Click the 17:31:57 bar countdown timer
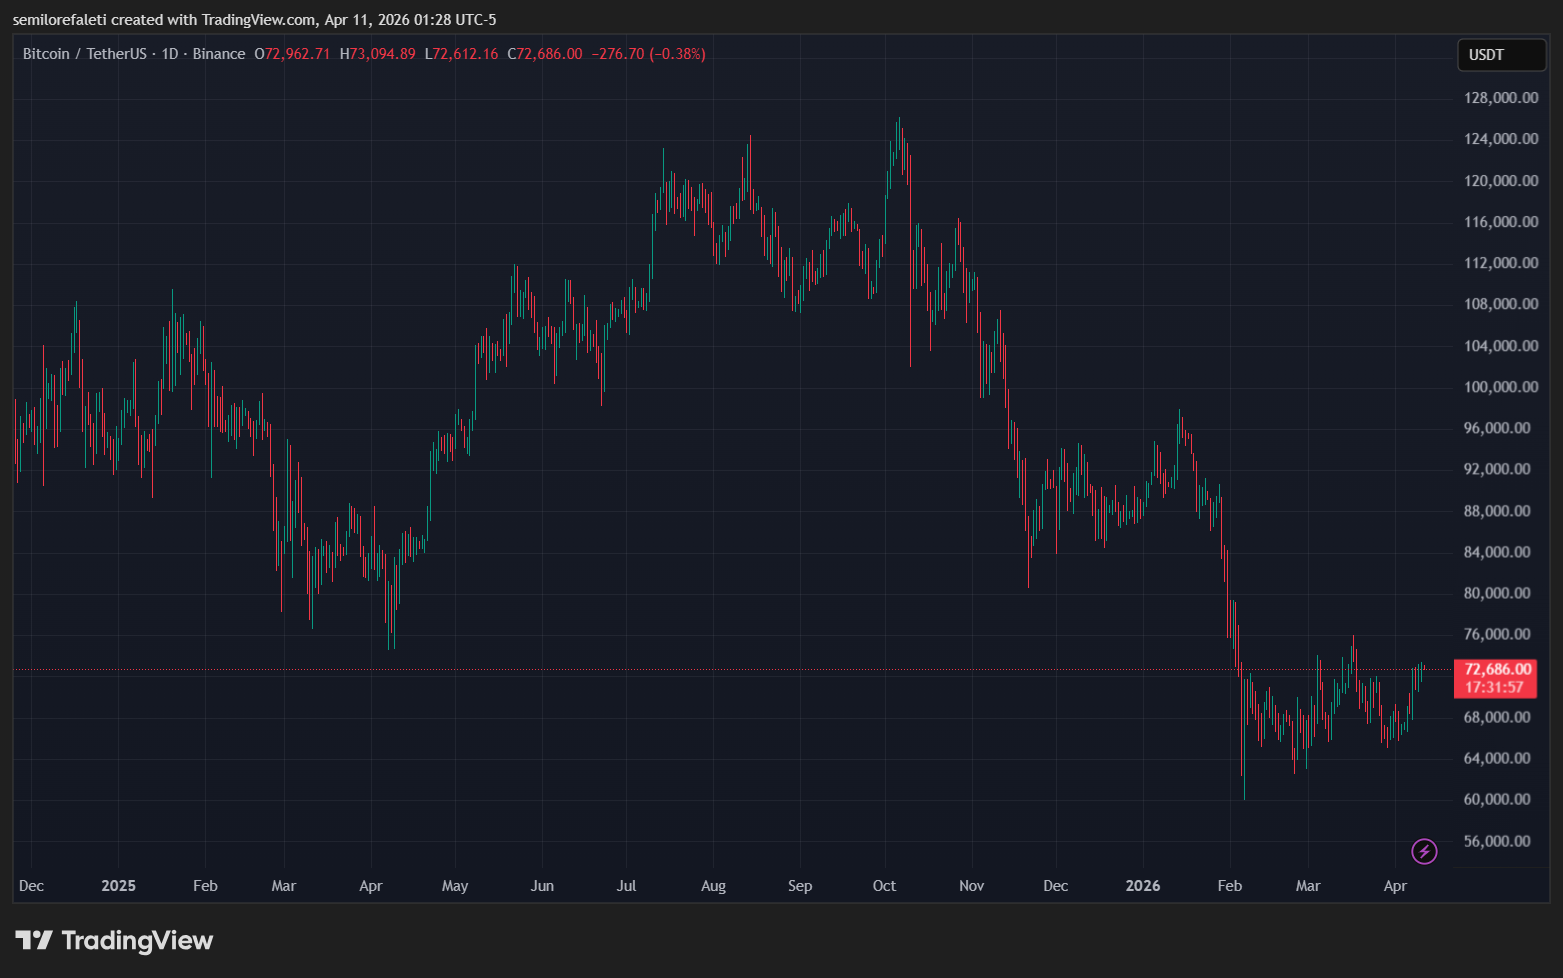This screenshot has height=978, width=1563. point(1494,687)
